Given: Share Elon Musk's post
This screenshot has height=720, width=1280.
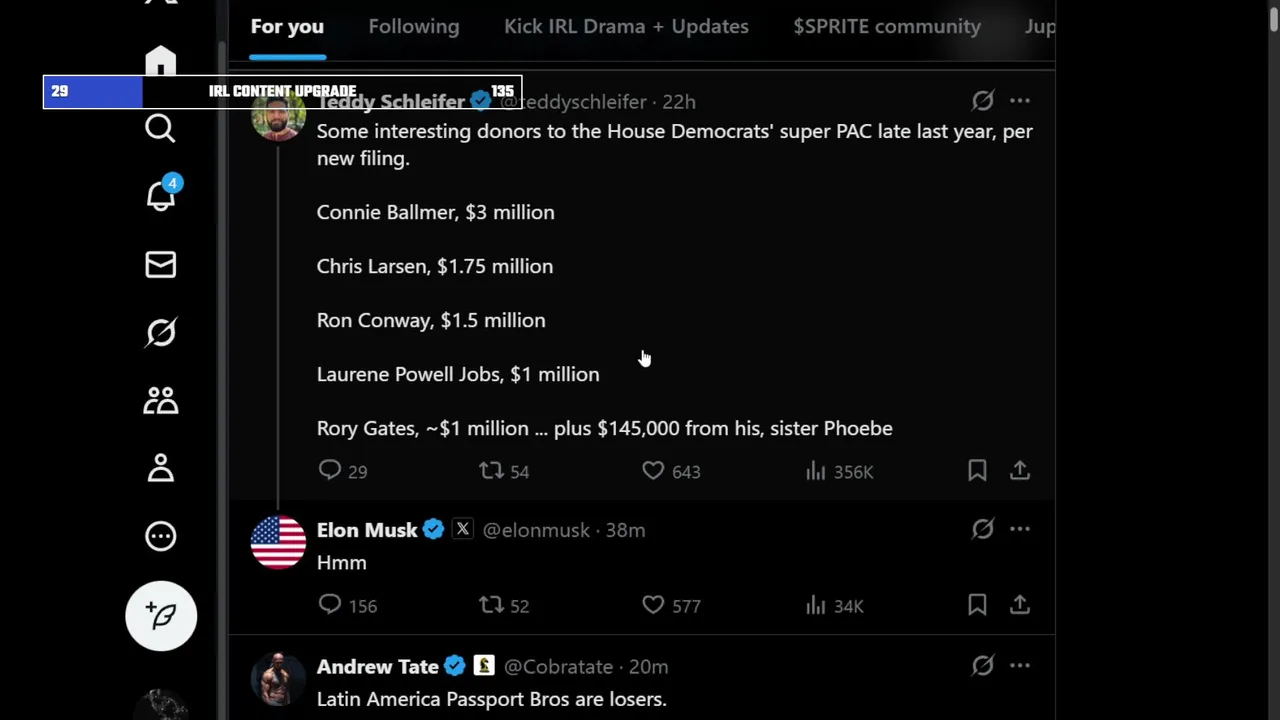Looking at the screenshot, I should [1019, 604].
